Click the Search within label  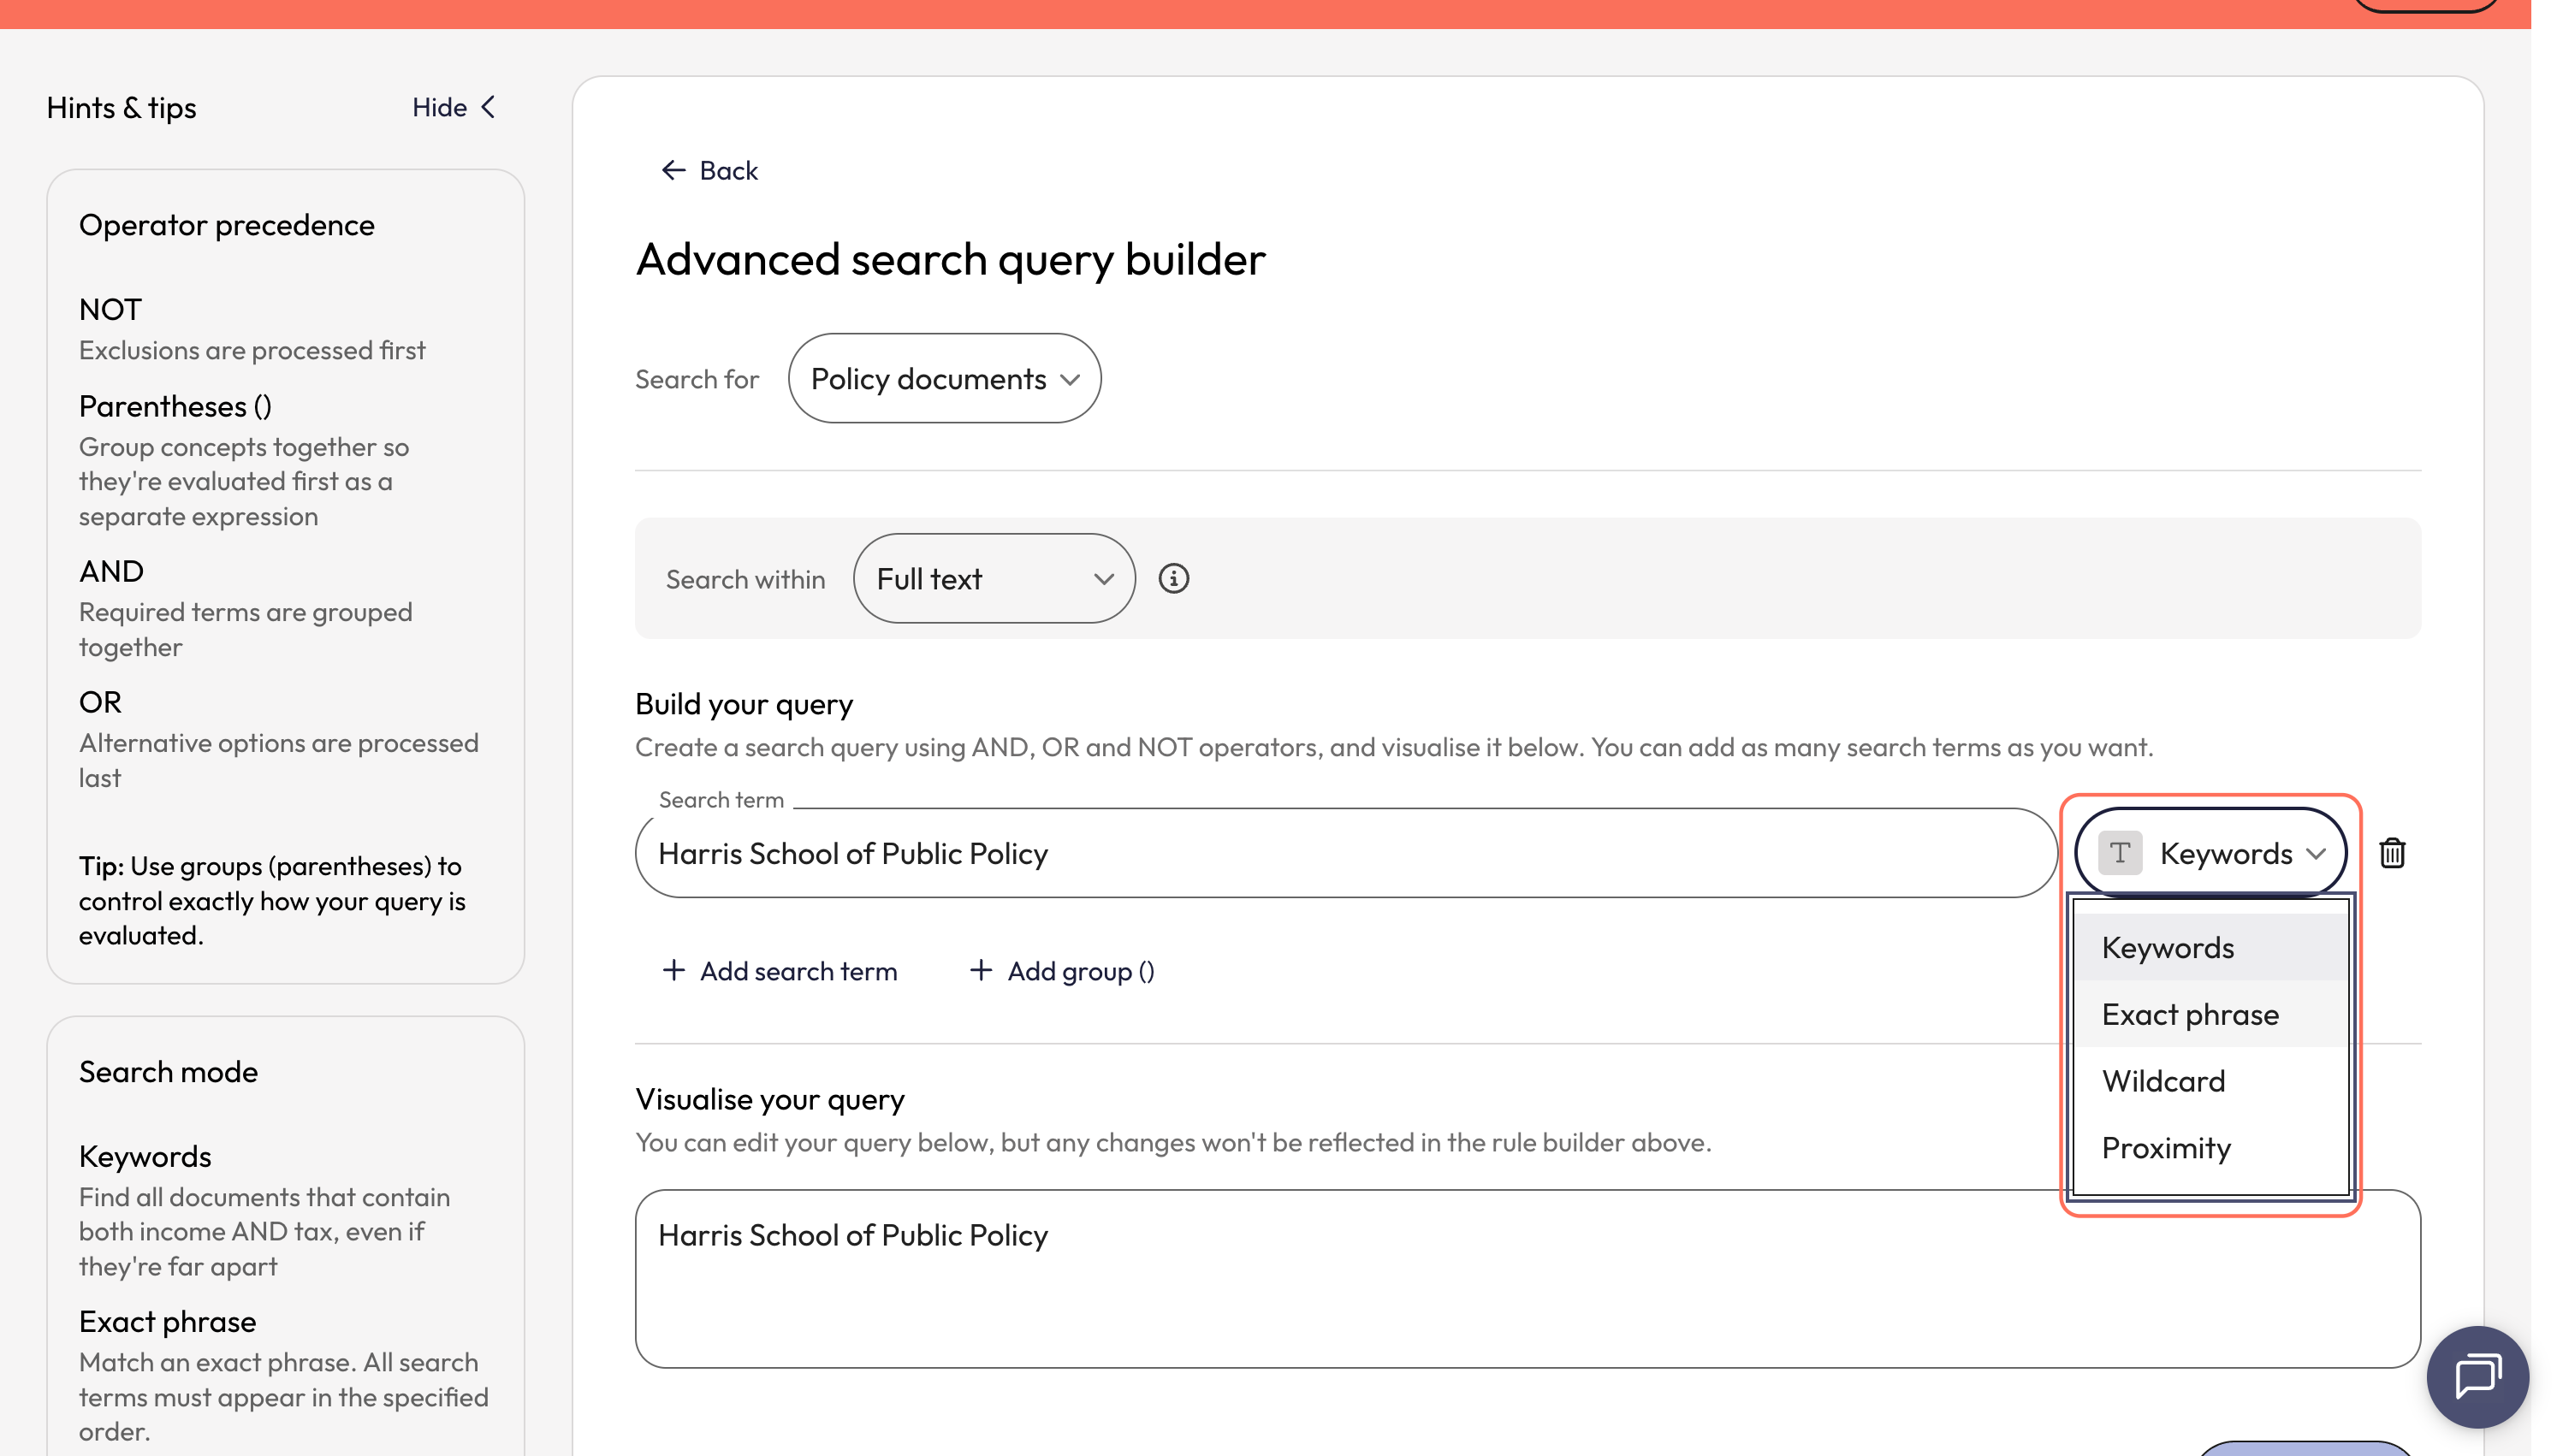coord(745,579)
